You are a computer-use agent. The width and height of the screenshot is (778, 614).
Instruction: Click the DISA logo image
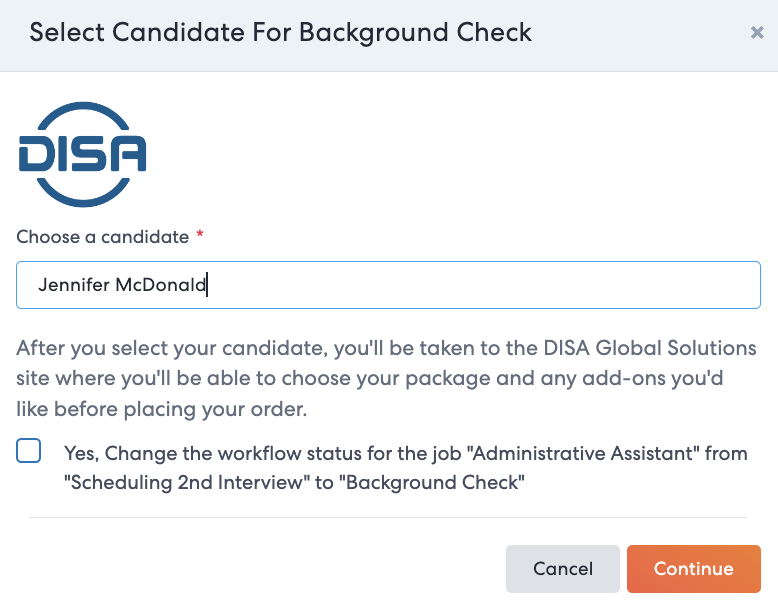[82, 154]
